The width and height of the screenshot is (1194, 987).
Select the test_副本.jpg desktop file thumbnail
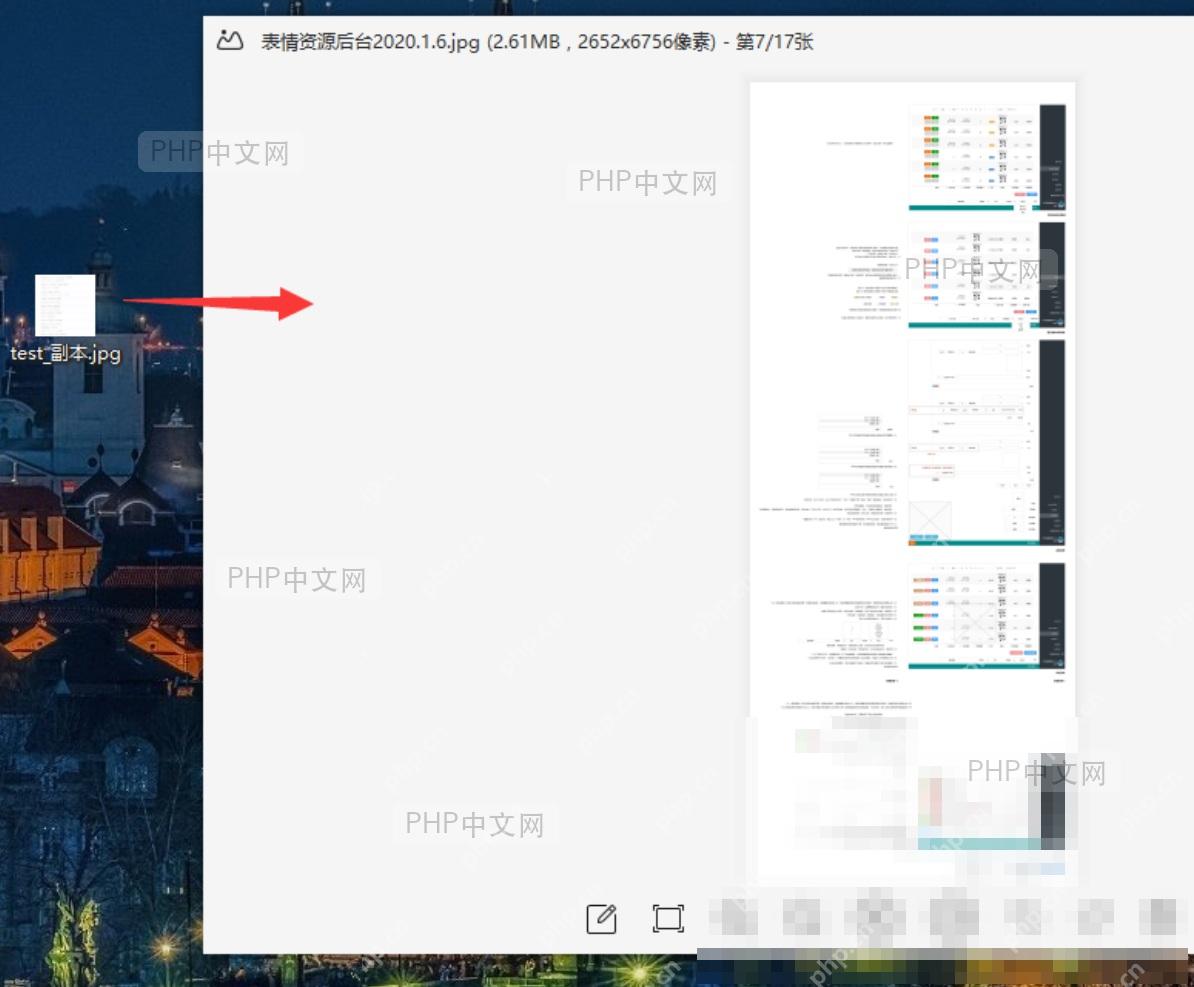[65, 305]
